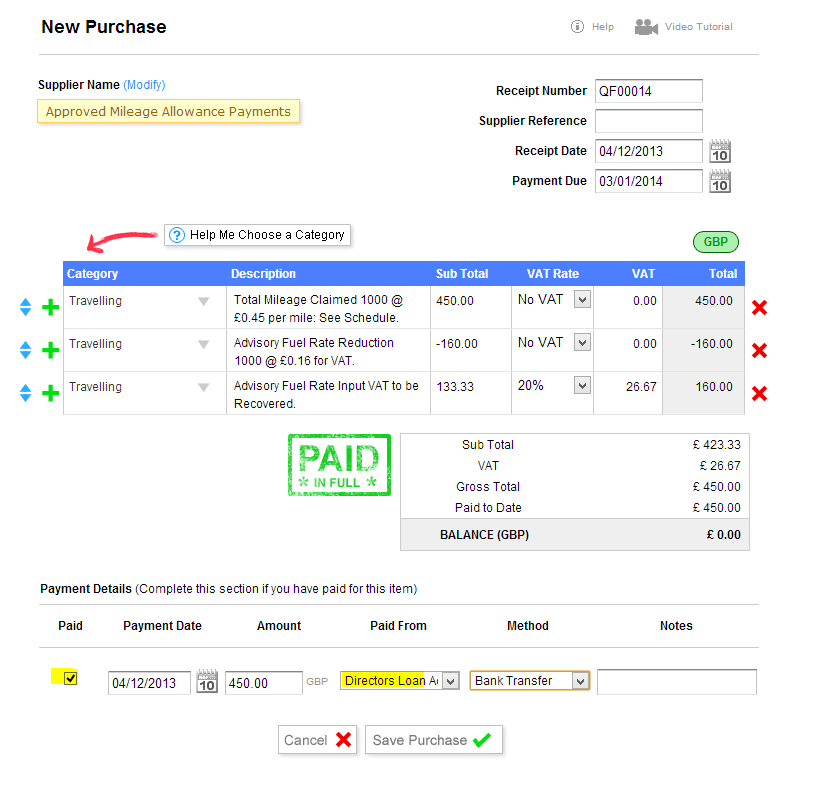Add a line after the first Travelling row
This screenshot has width=822, height=796.
[50, 307]
